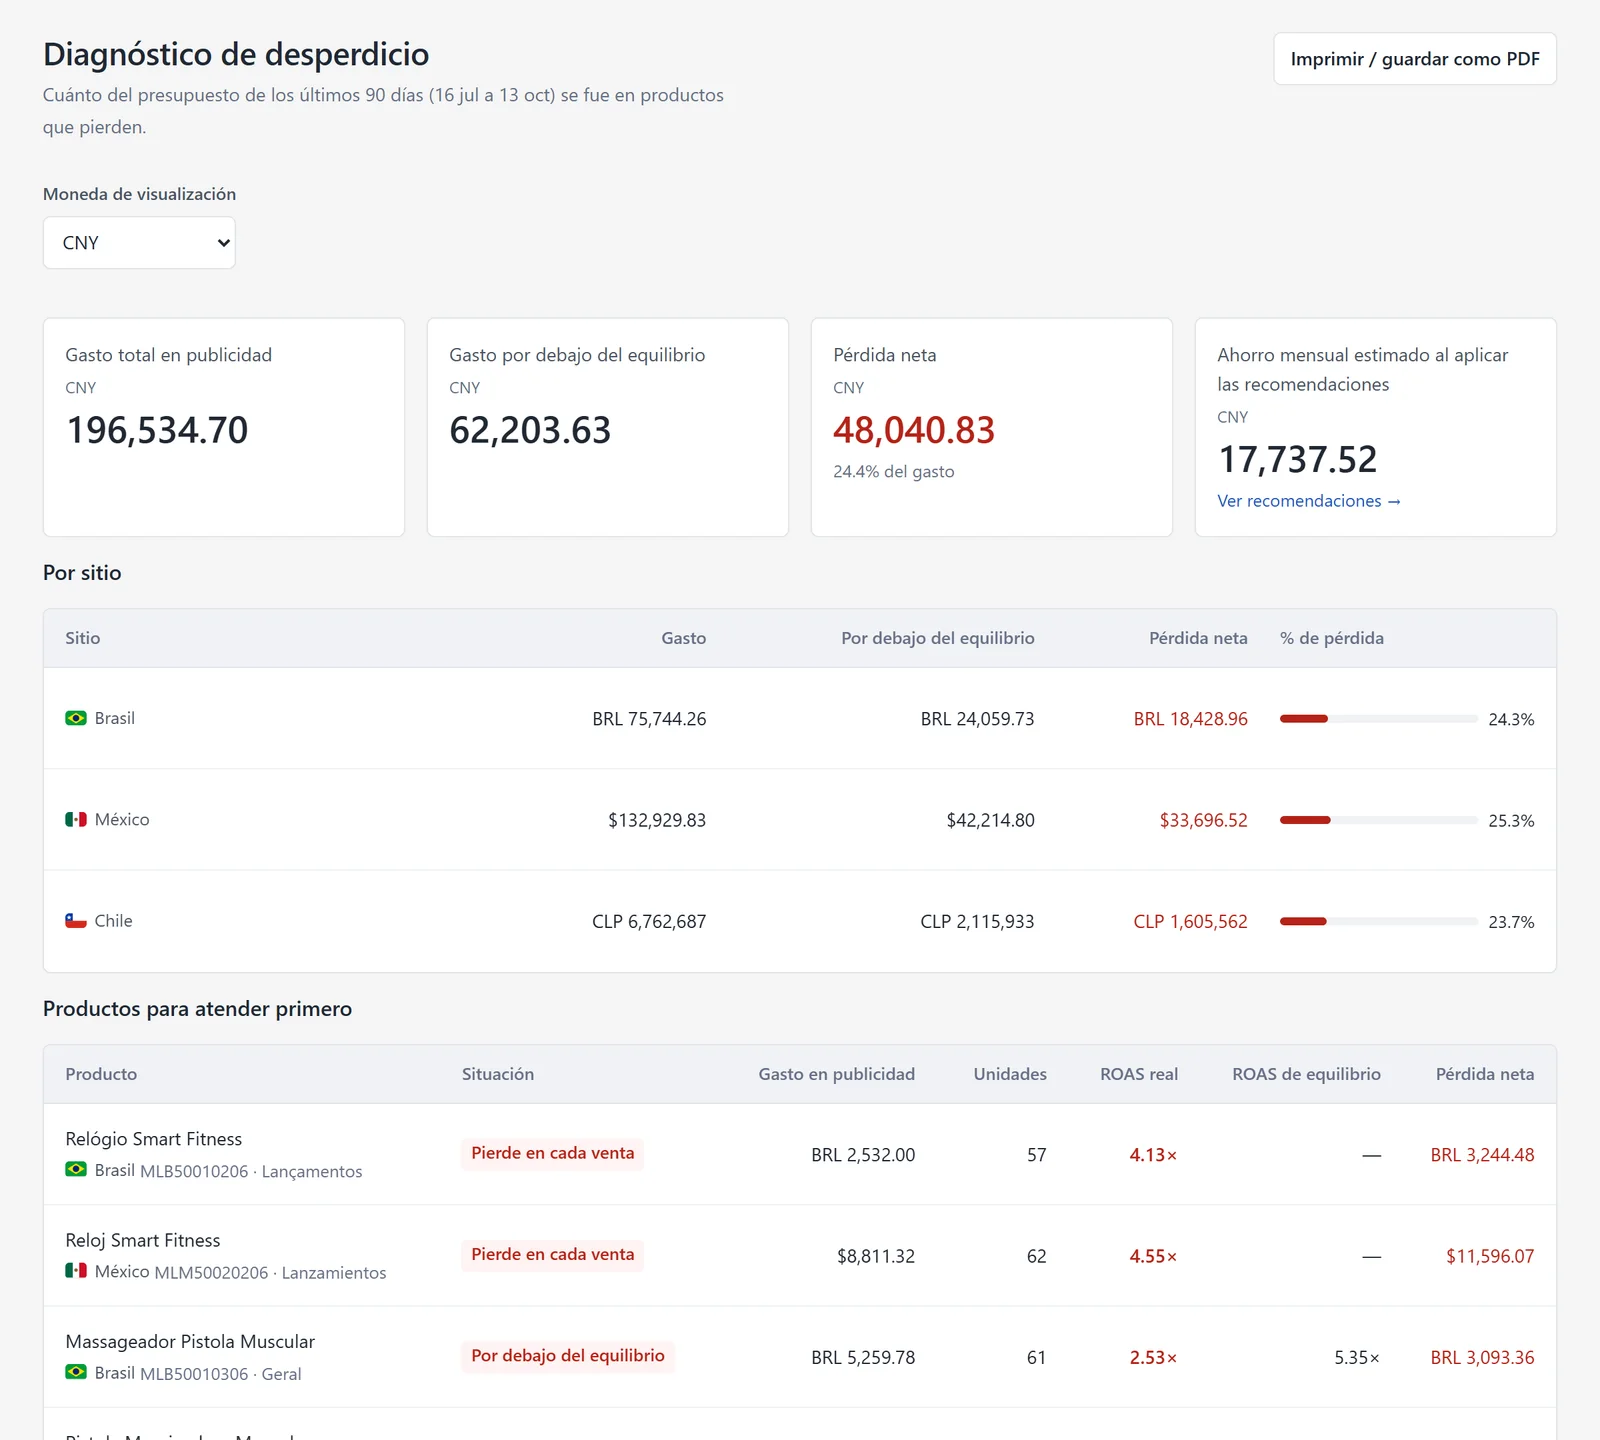Click product loss BRL 3,244.48
This screenshot has width=1600, height=1440.
pyautogui.click(x=1482, y=1155)
